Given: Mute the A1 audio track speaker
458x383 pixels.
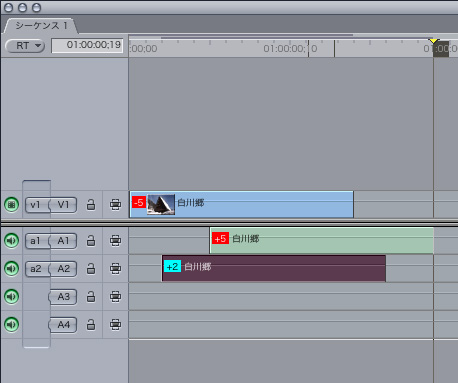Looking at the screenshot, I should [x=11, y=240].
